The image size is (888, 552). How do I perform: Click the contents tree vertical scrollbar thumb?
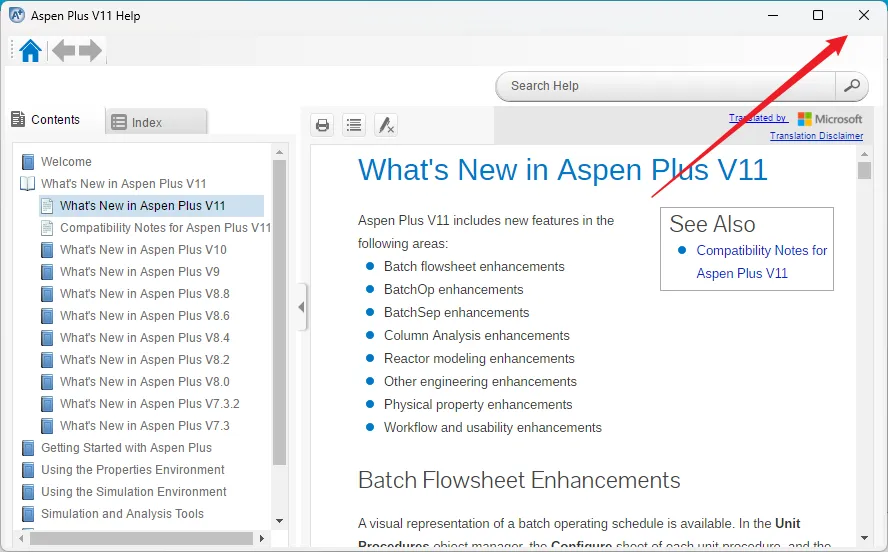pyautogui.click(x=279, y=313)
